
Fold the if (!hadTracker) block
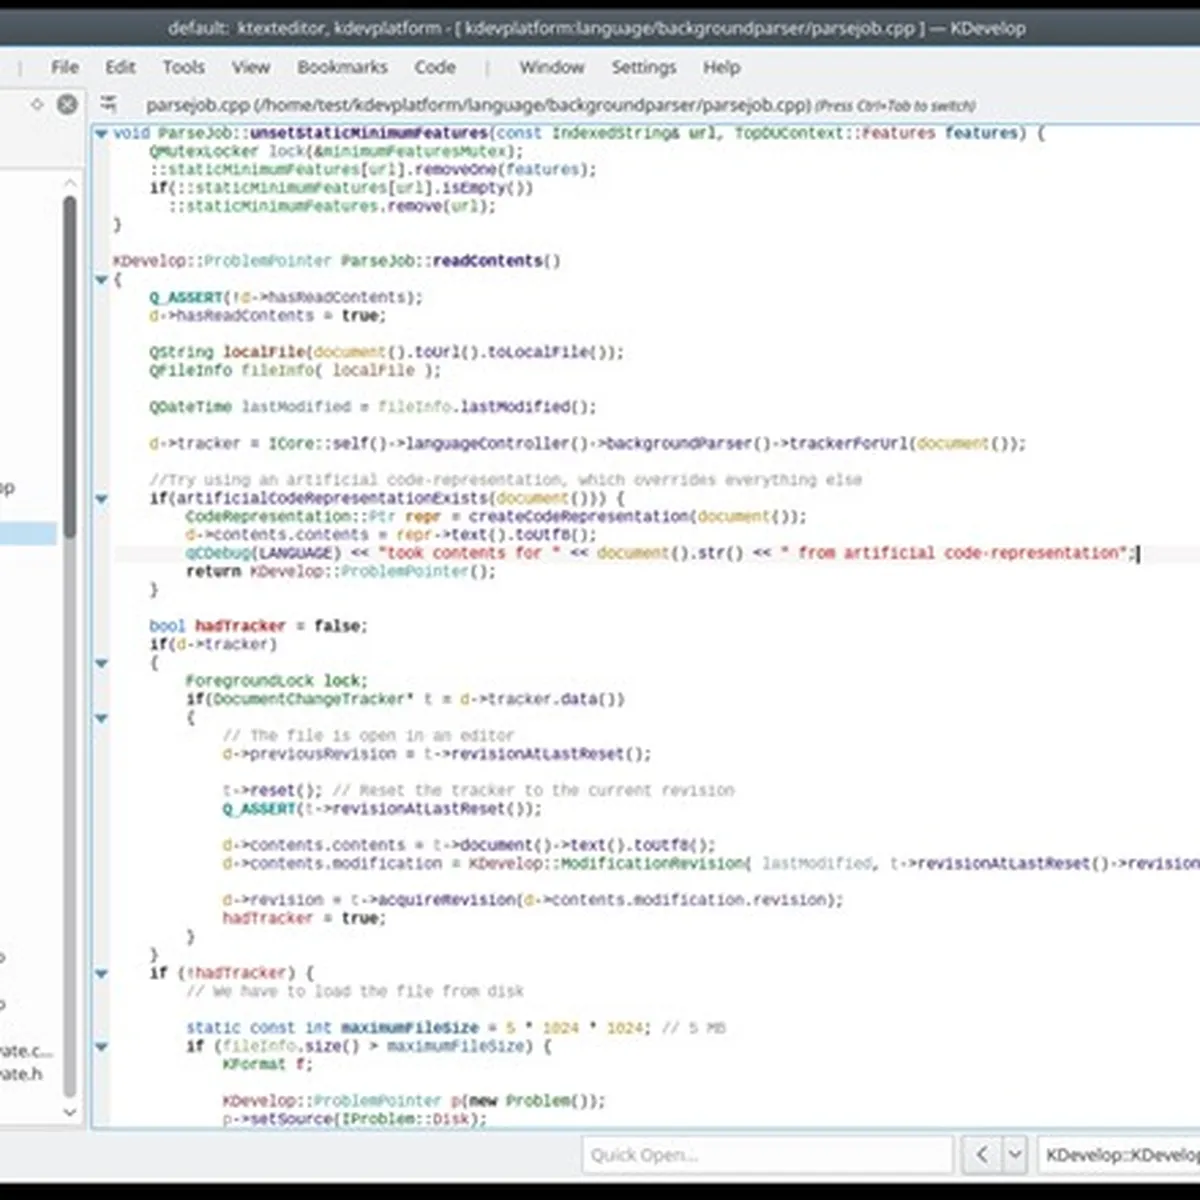(101, 973)
